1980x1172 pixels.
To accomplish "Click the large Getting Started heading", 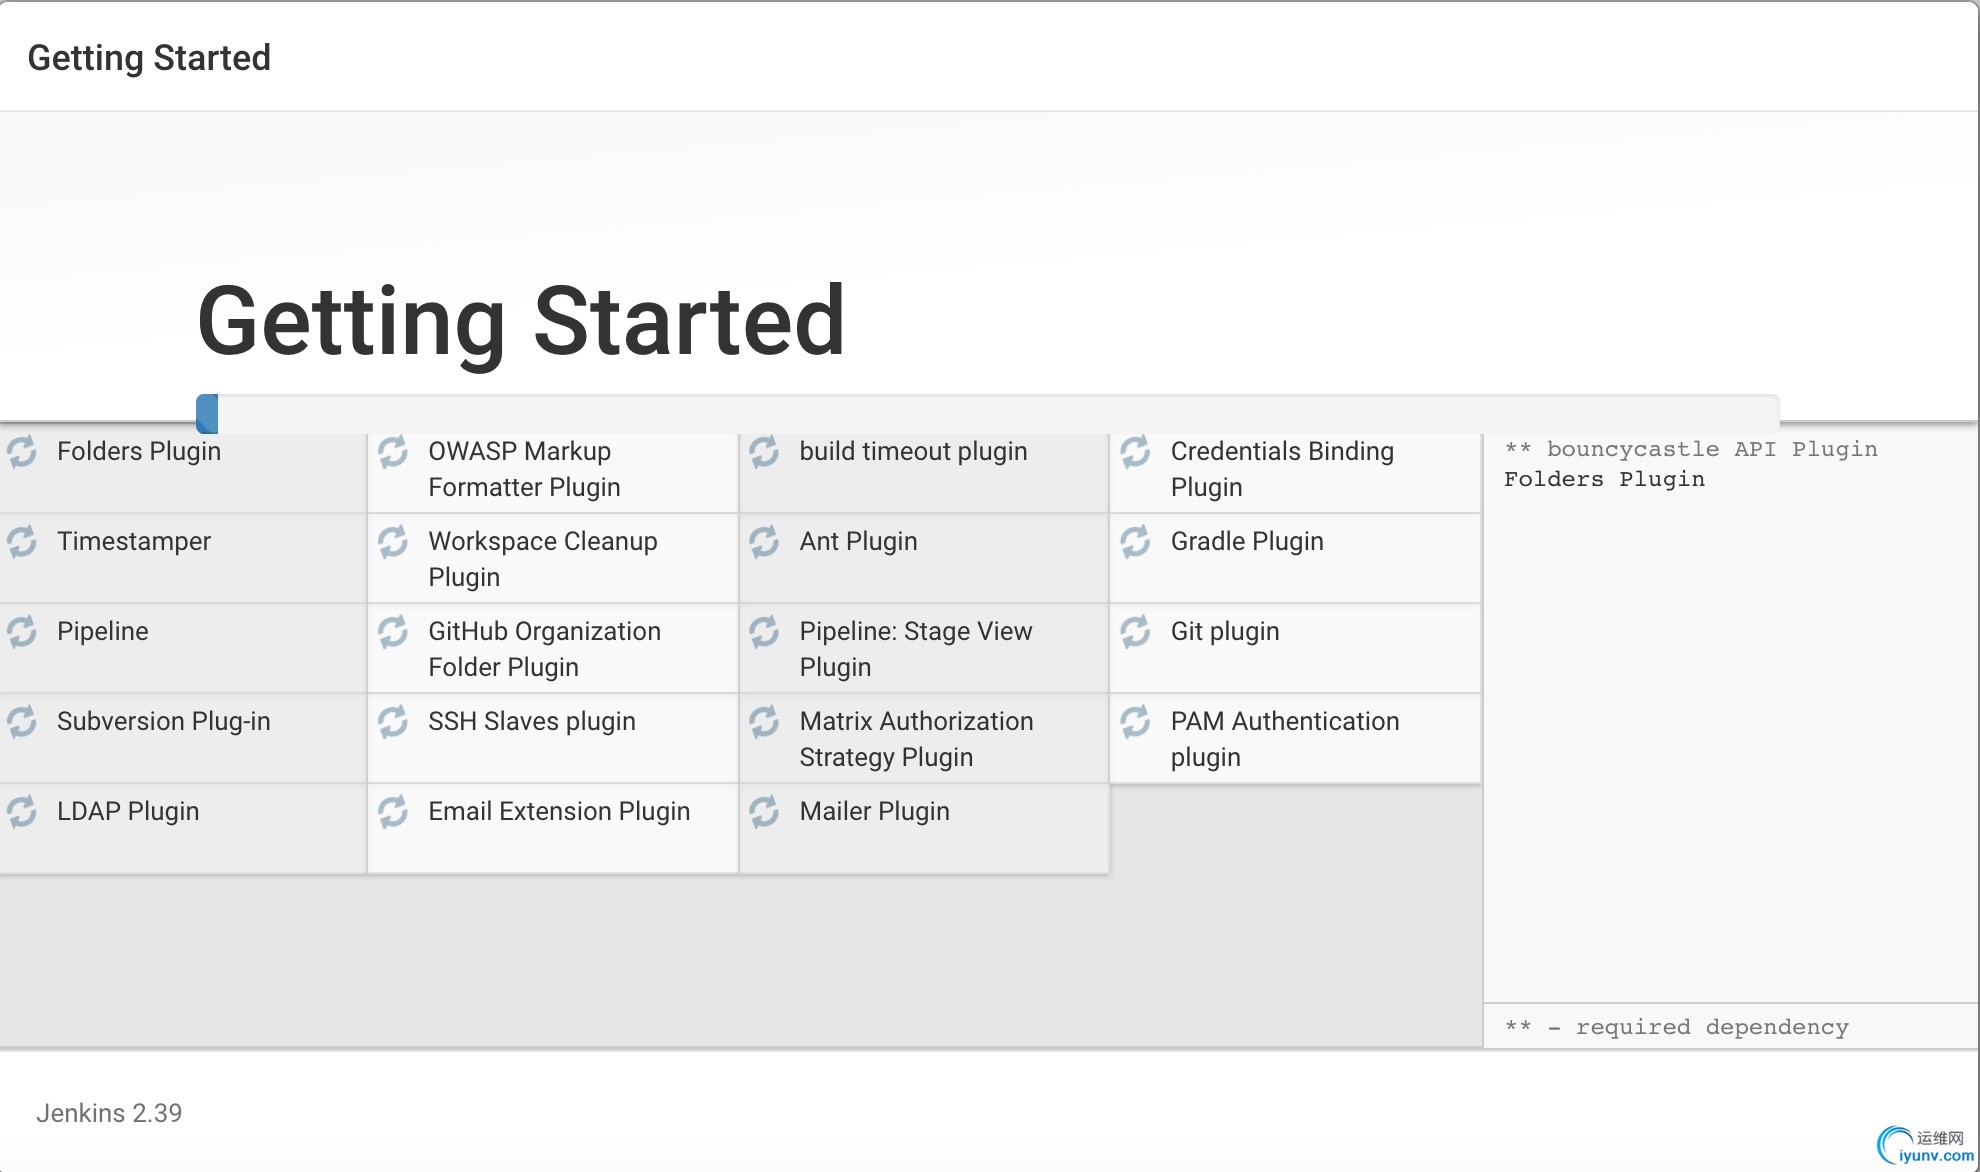I will (522, 322).
